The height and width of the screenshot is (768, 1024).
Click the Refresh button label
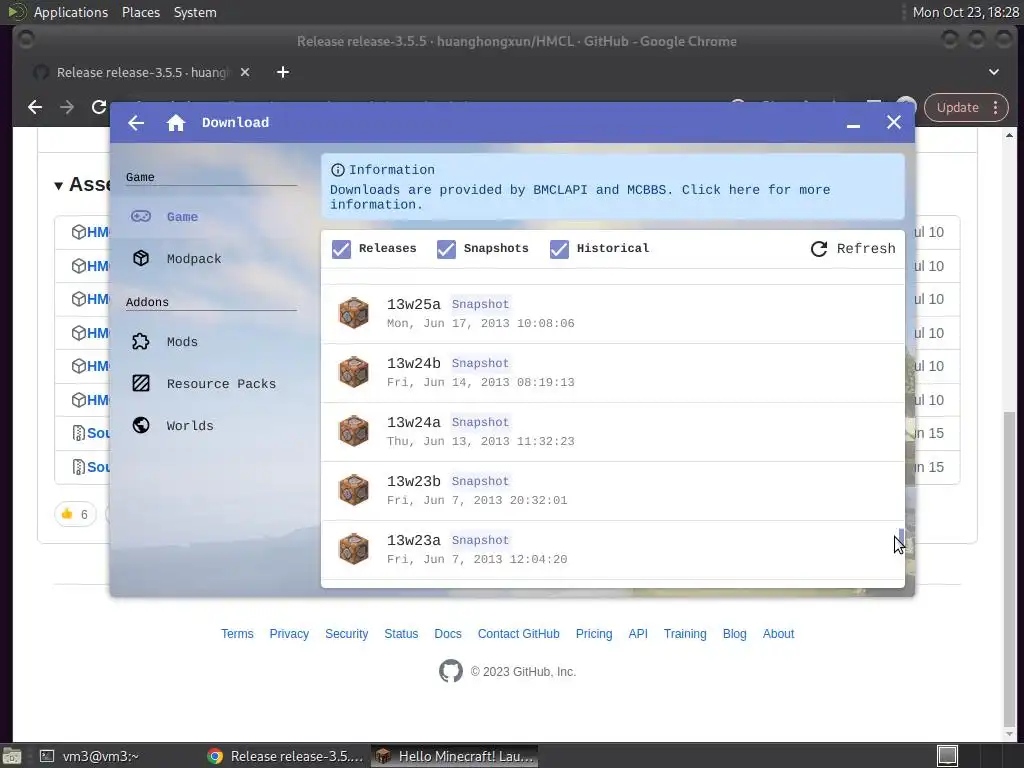pyautogui.click(x=866, y=249)
